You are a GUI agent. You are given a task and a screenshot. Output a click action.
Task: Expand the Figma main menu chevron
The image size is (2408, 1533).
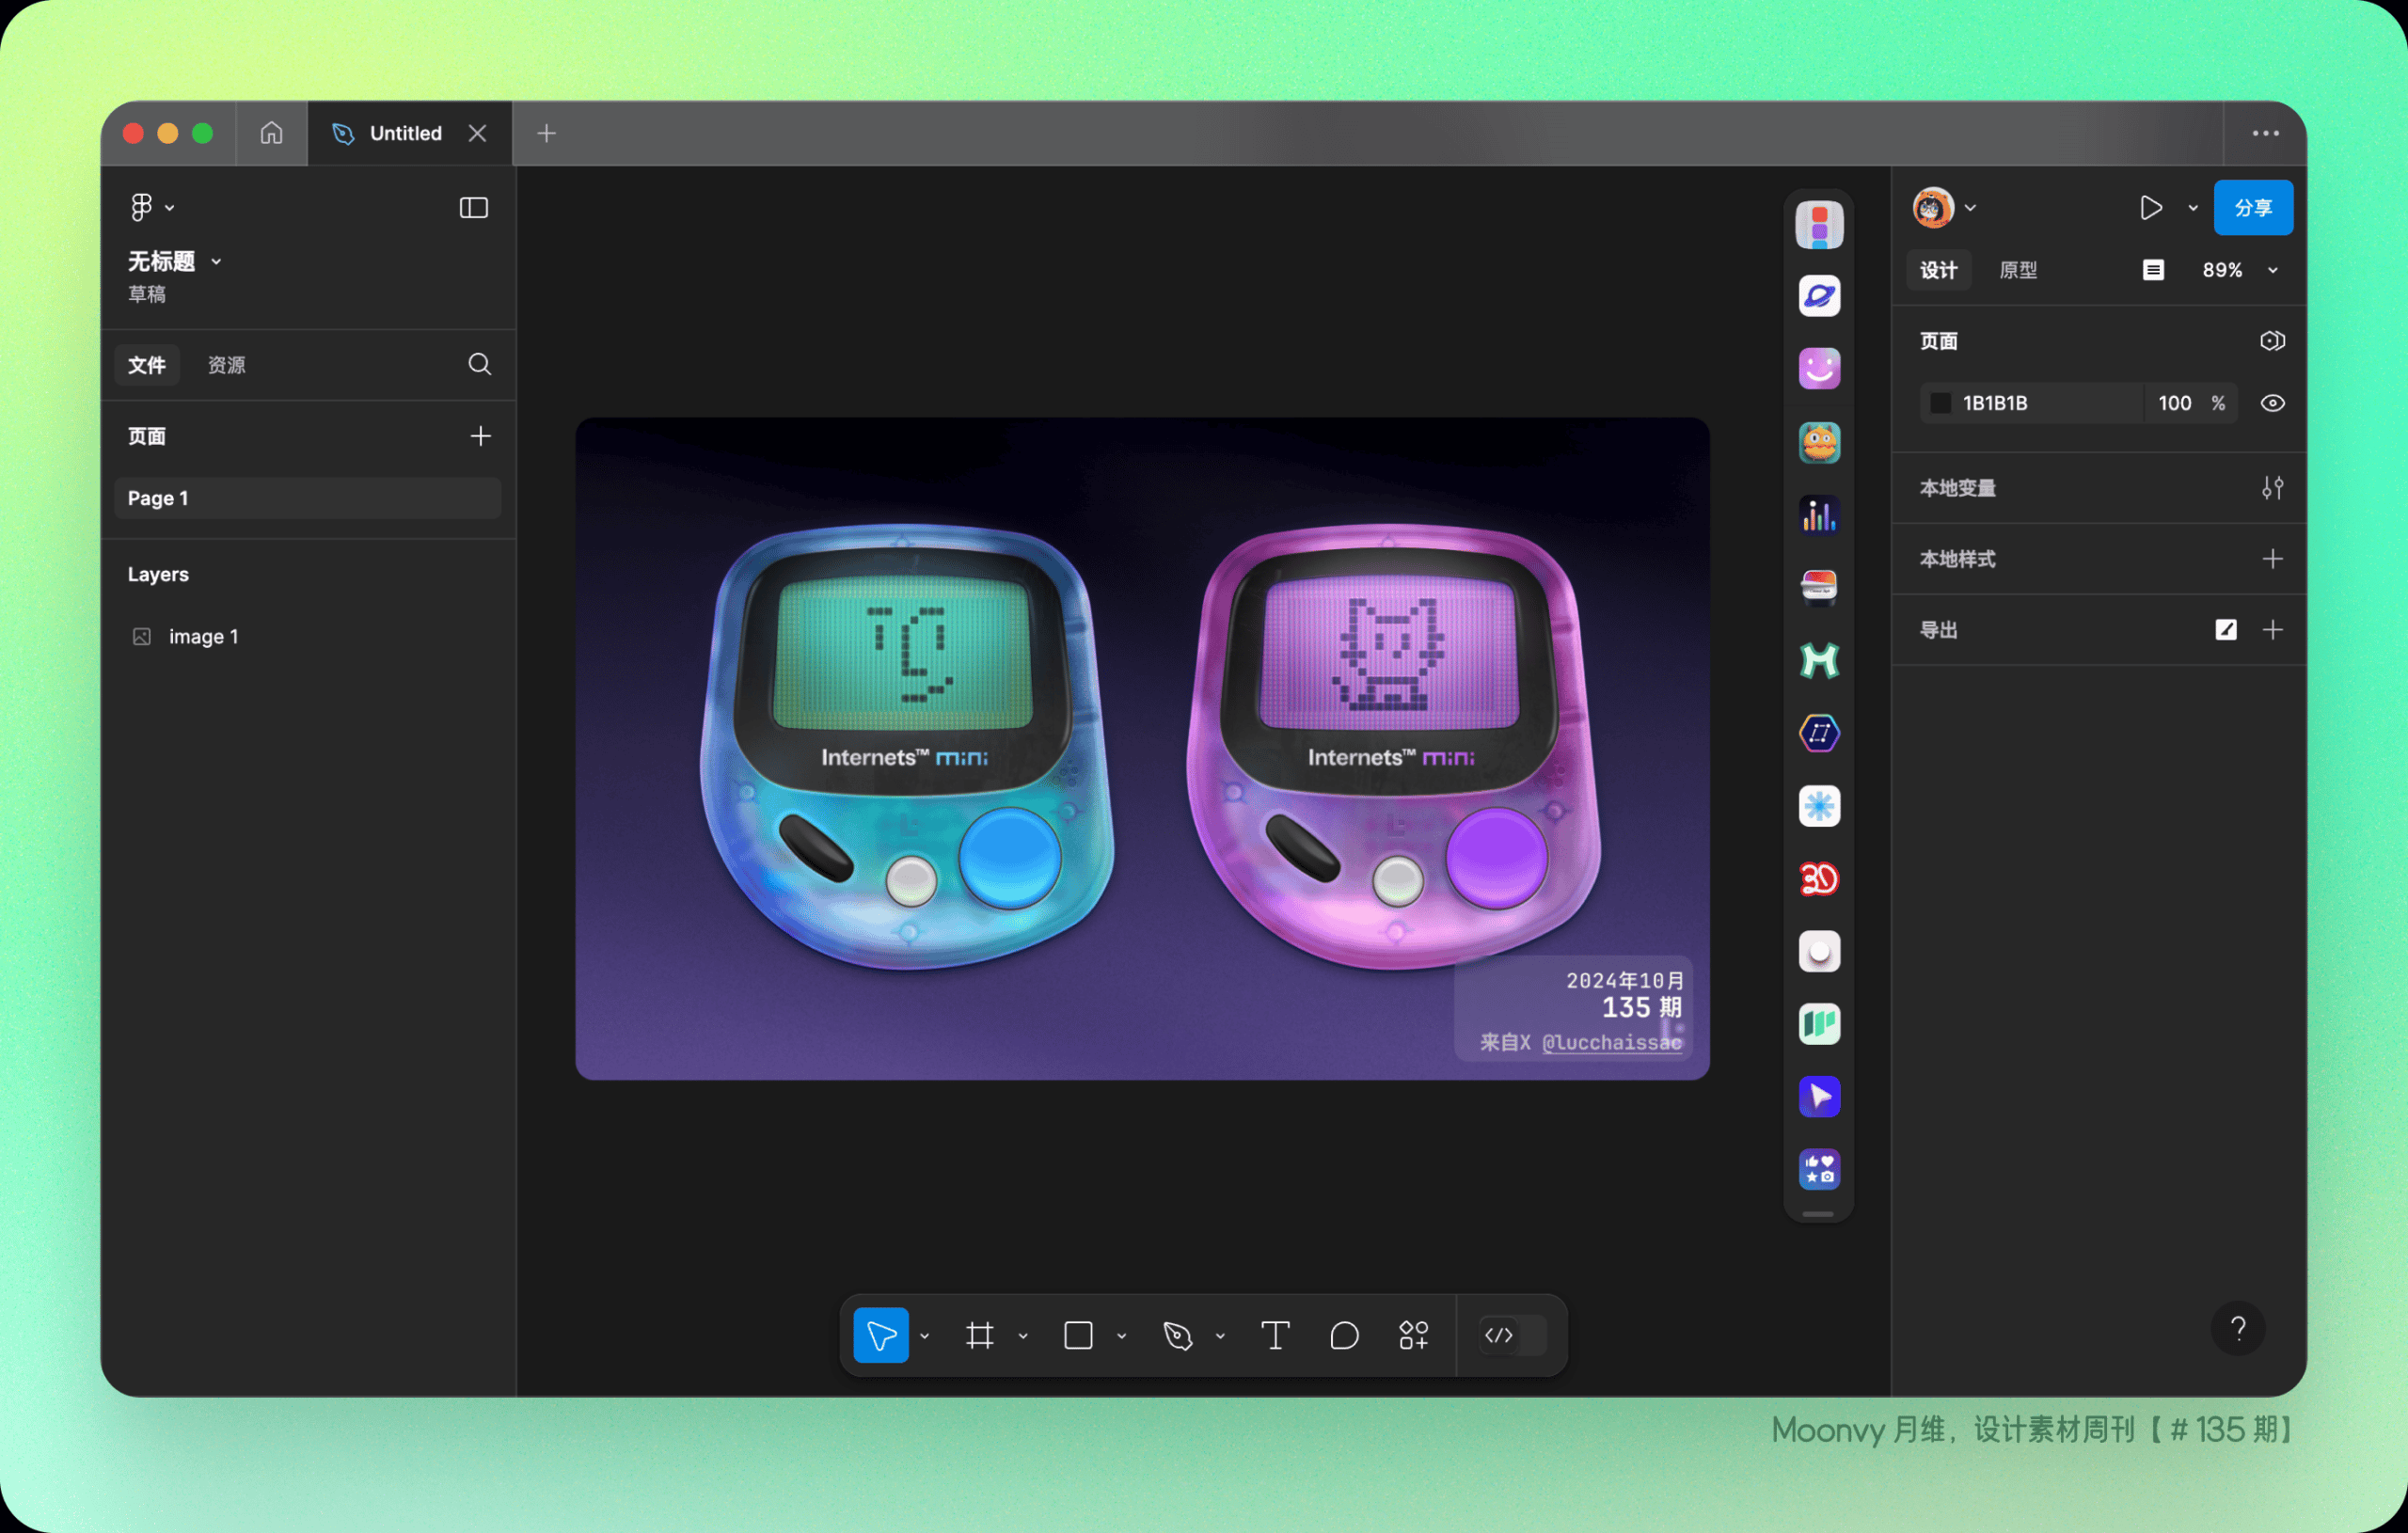(170, 208)
